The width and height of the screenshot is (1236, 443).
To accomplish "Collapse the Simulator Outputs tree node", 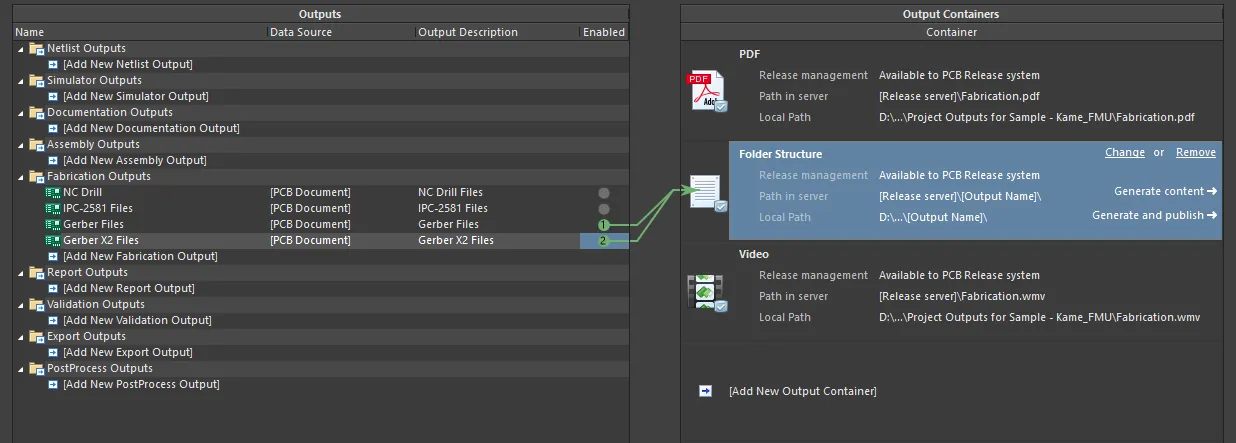I will click(22, 81).
